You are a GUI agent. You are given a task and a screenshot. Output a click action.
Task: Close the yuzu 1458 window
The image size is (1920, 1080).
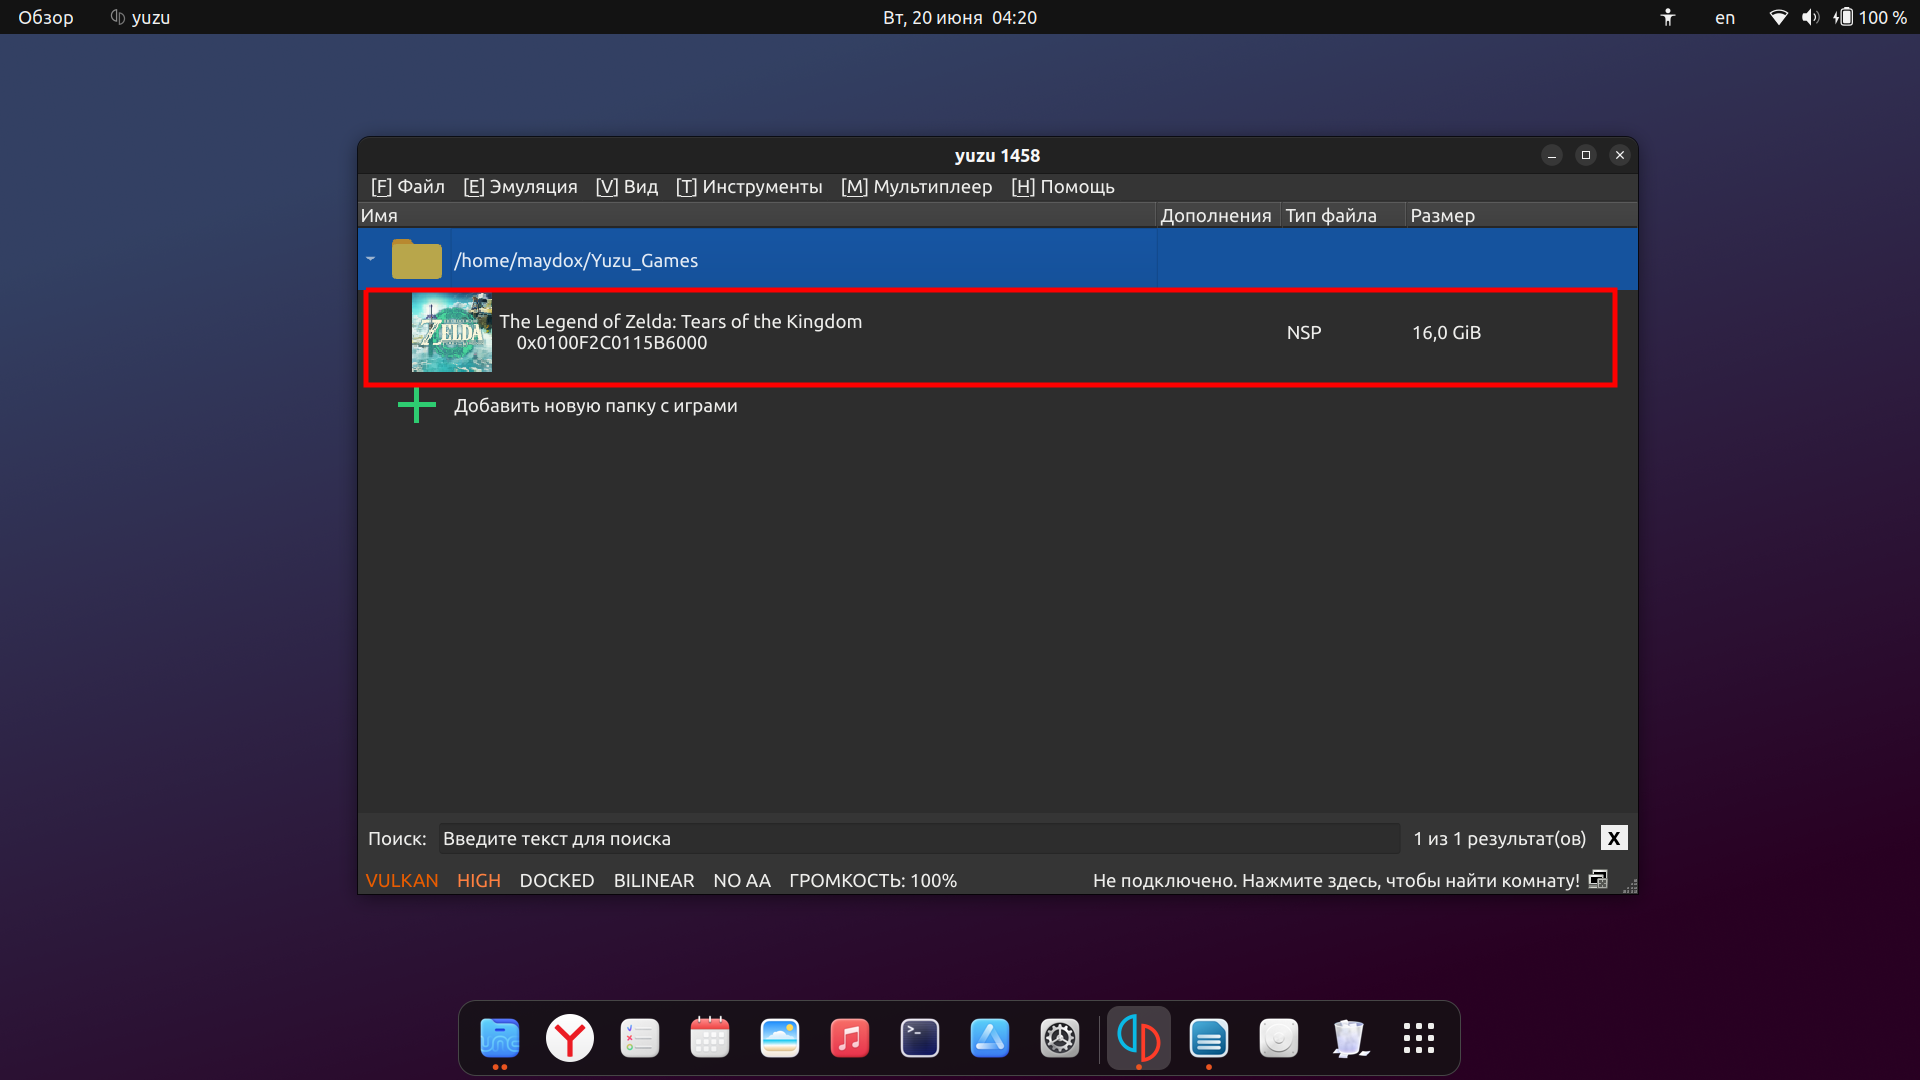click(x=1620, y=155)
